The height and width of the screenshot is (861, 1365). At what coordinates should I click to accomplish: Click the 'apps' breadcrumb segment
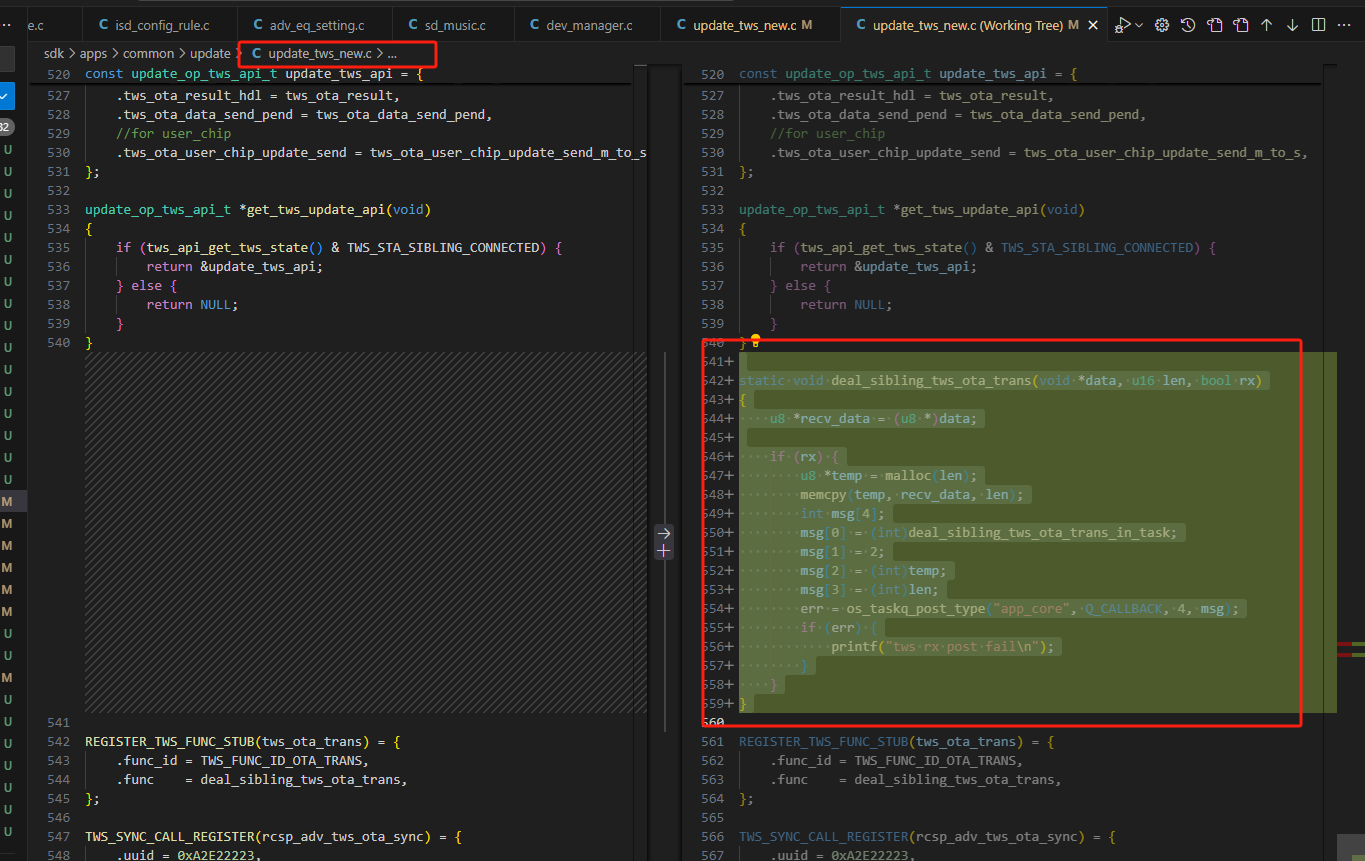click(x=95, y=53)
